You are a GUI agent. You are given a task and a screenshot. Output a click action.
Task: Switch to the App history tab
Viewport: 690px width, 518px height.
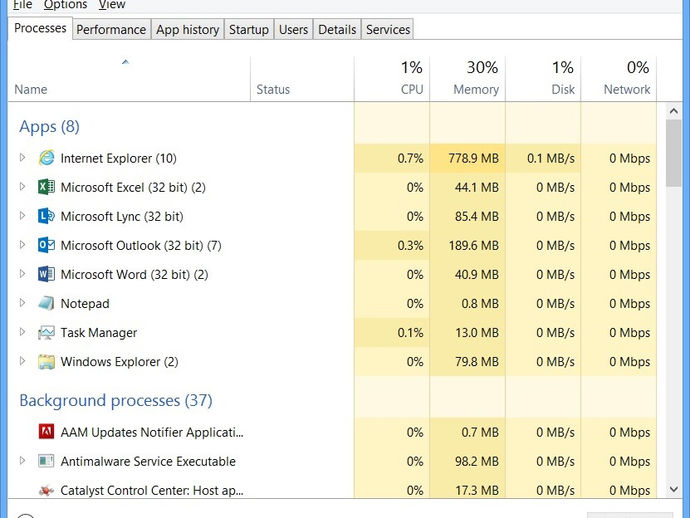187,29
